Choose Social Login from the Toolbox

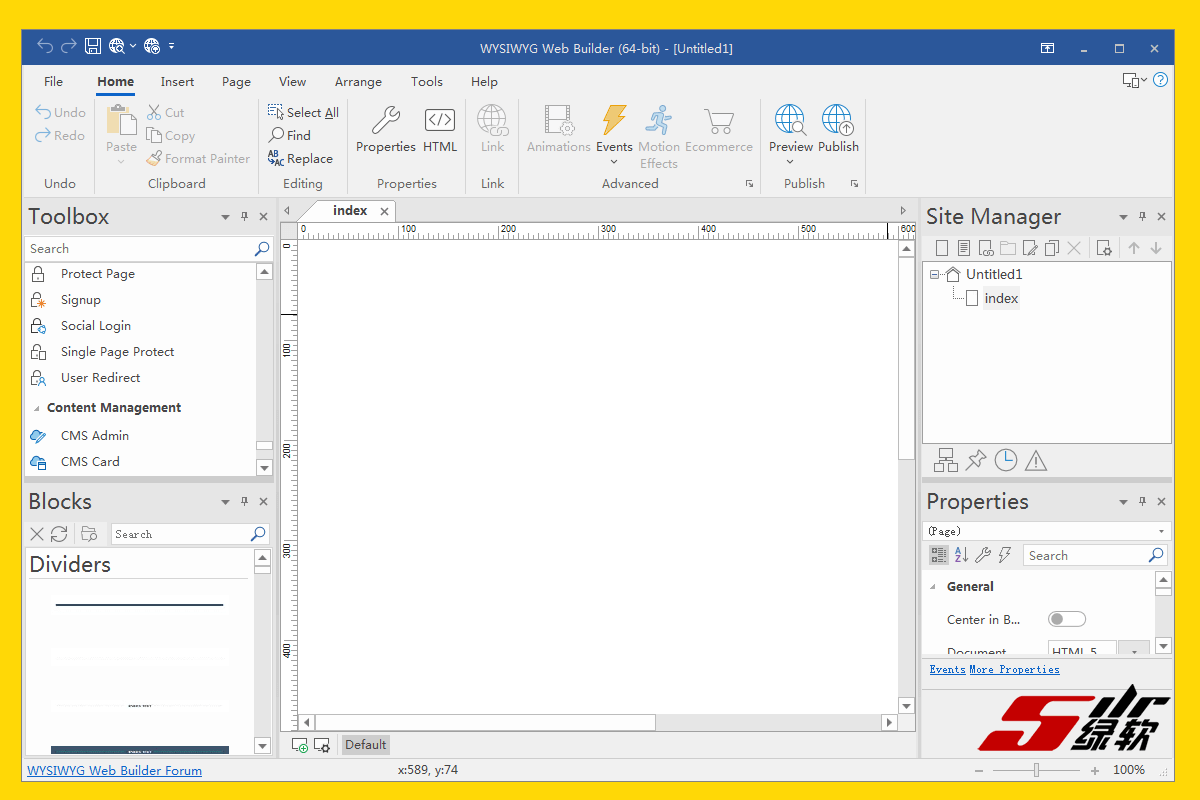coord(95,326)
